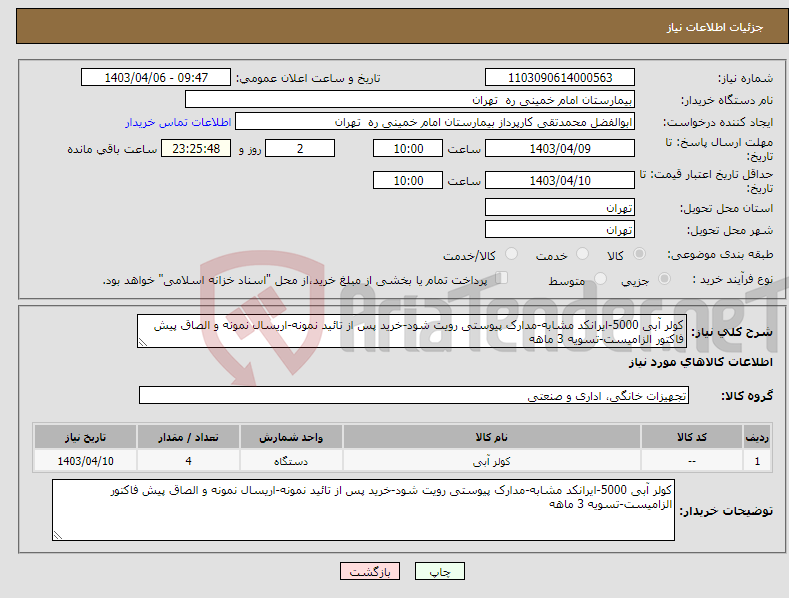Viewport: 789px width, 598px height.
Task: Click the توضیحات خریدار textarea
Action: (x=363, y=510)
